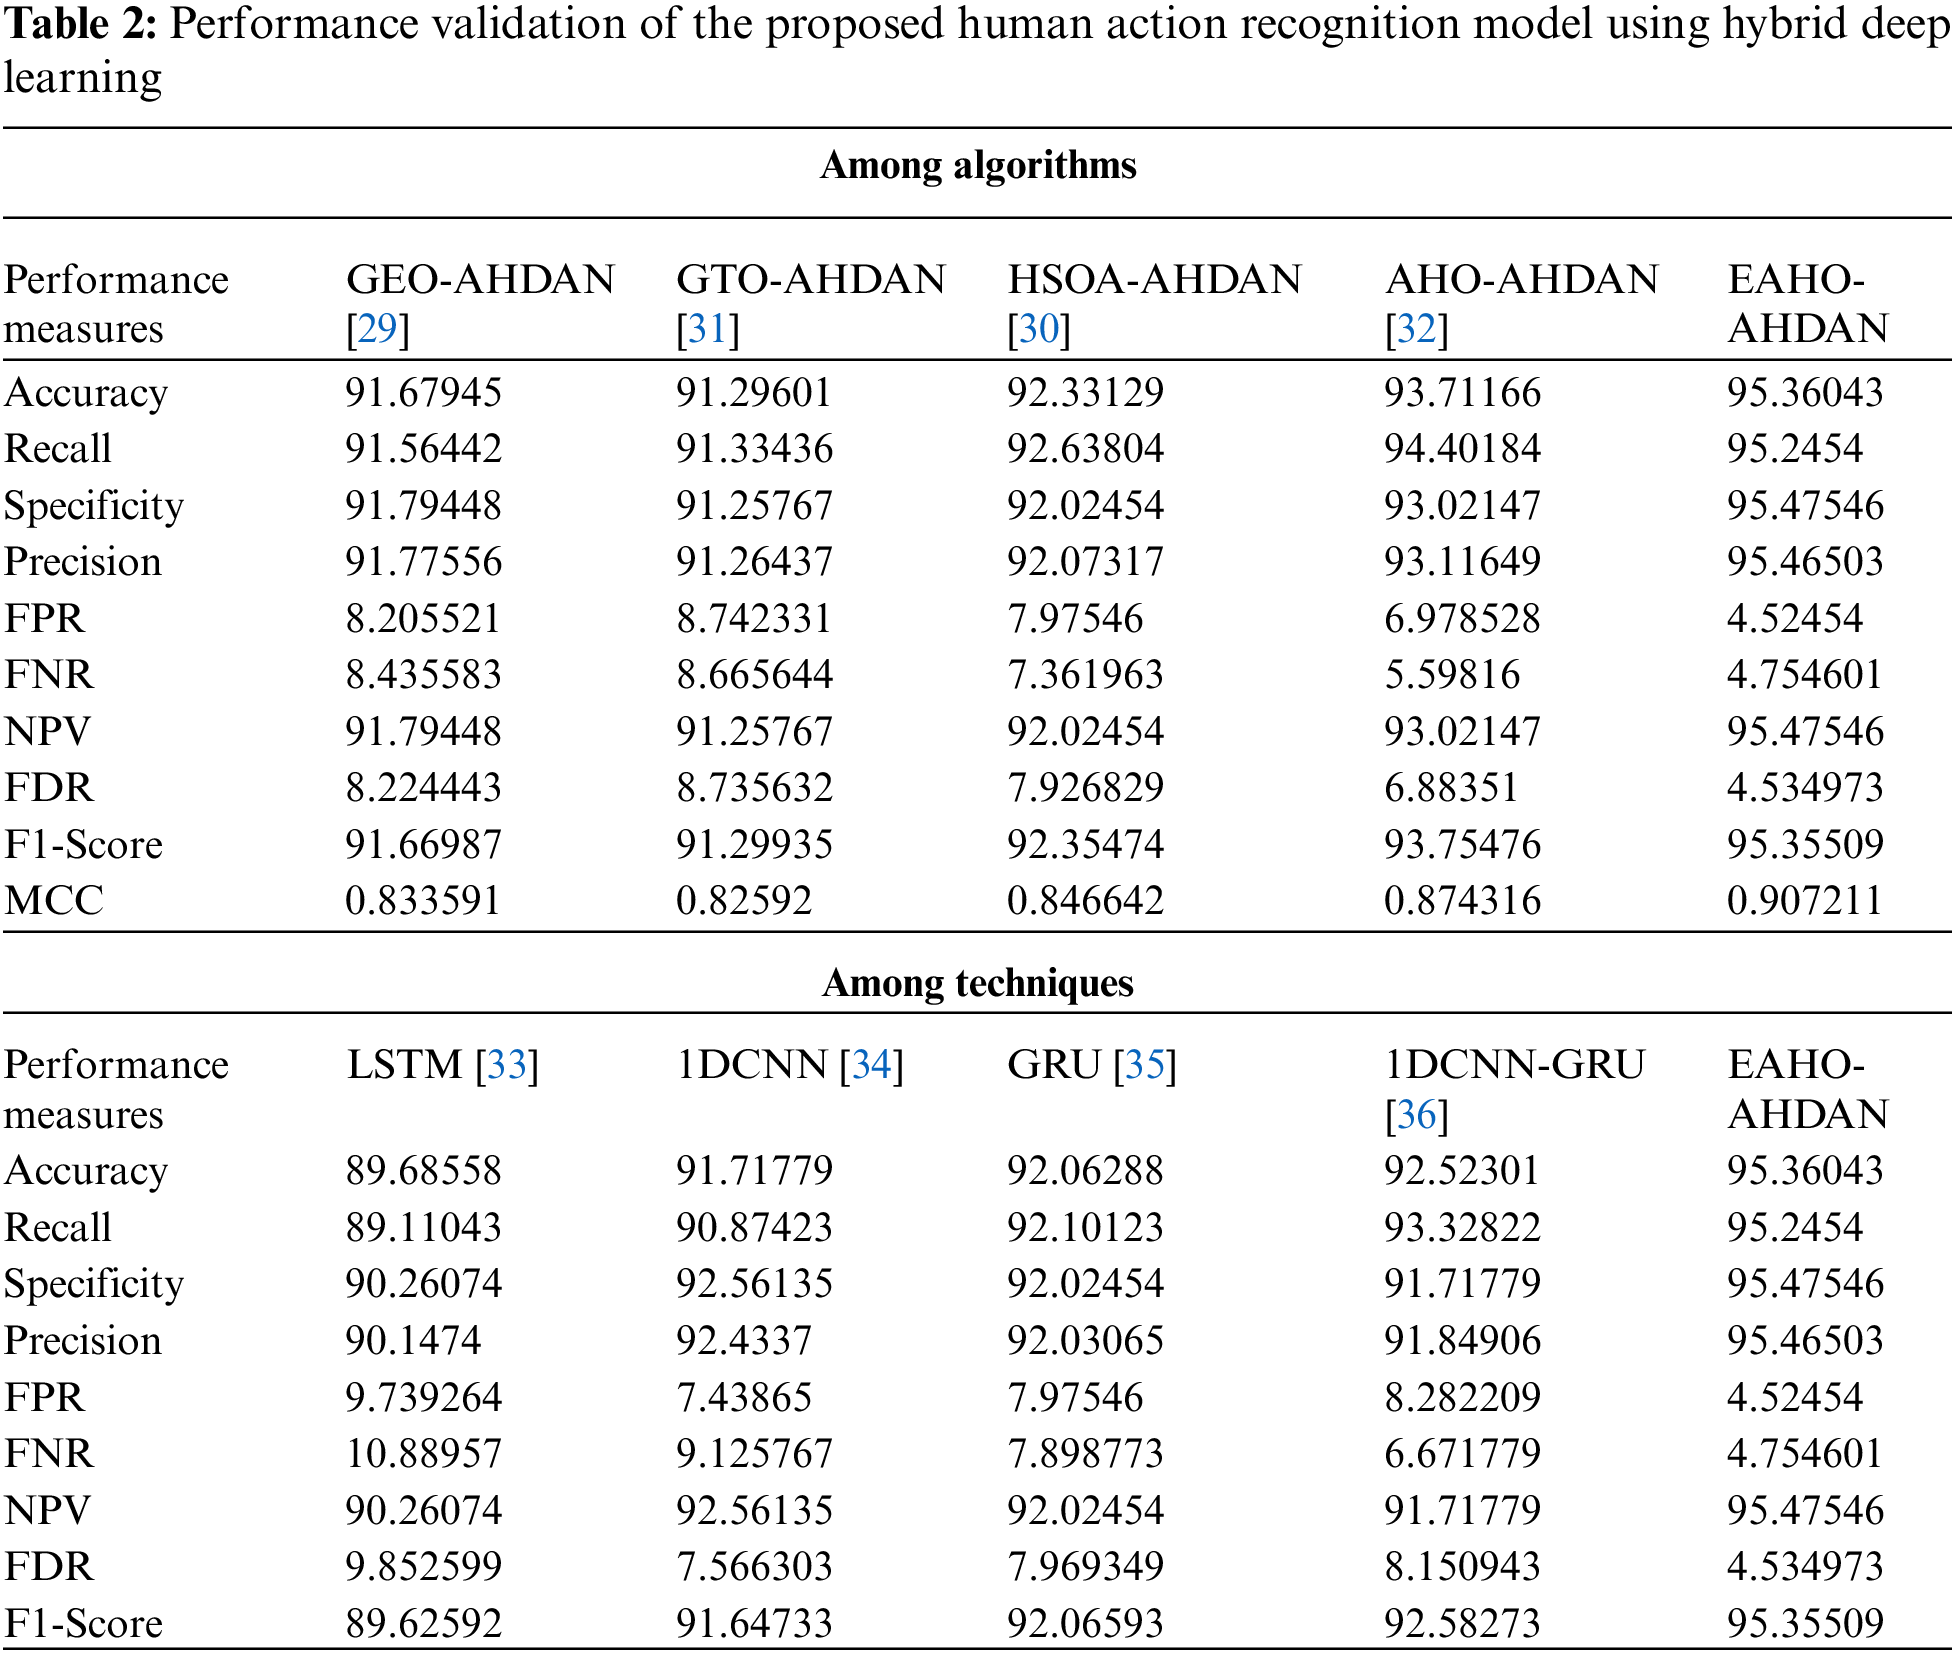1954x1654 pixels.
Task: Click reference 33 next to LSTM
Action: (x=507, y=1065)
